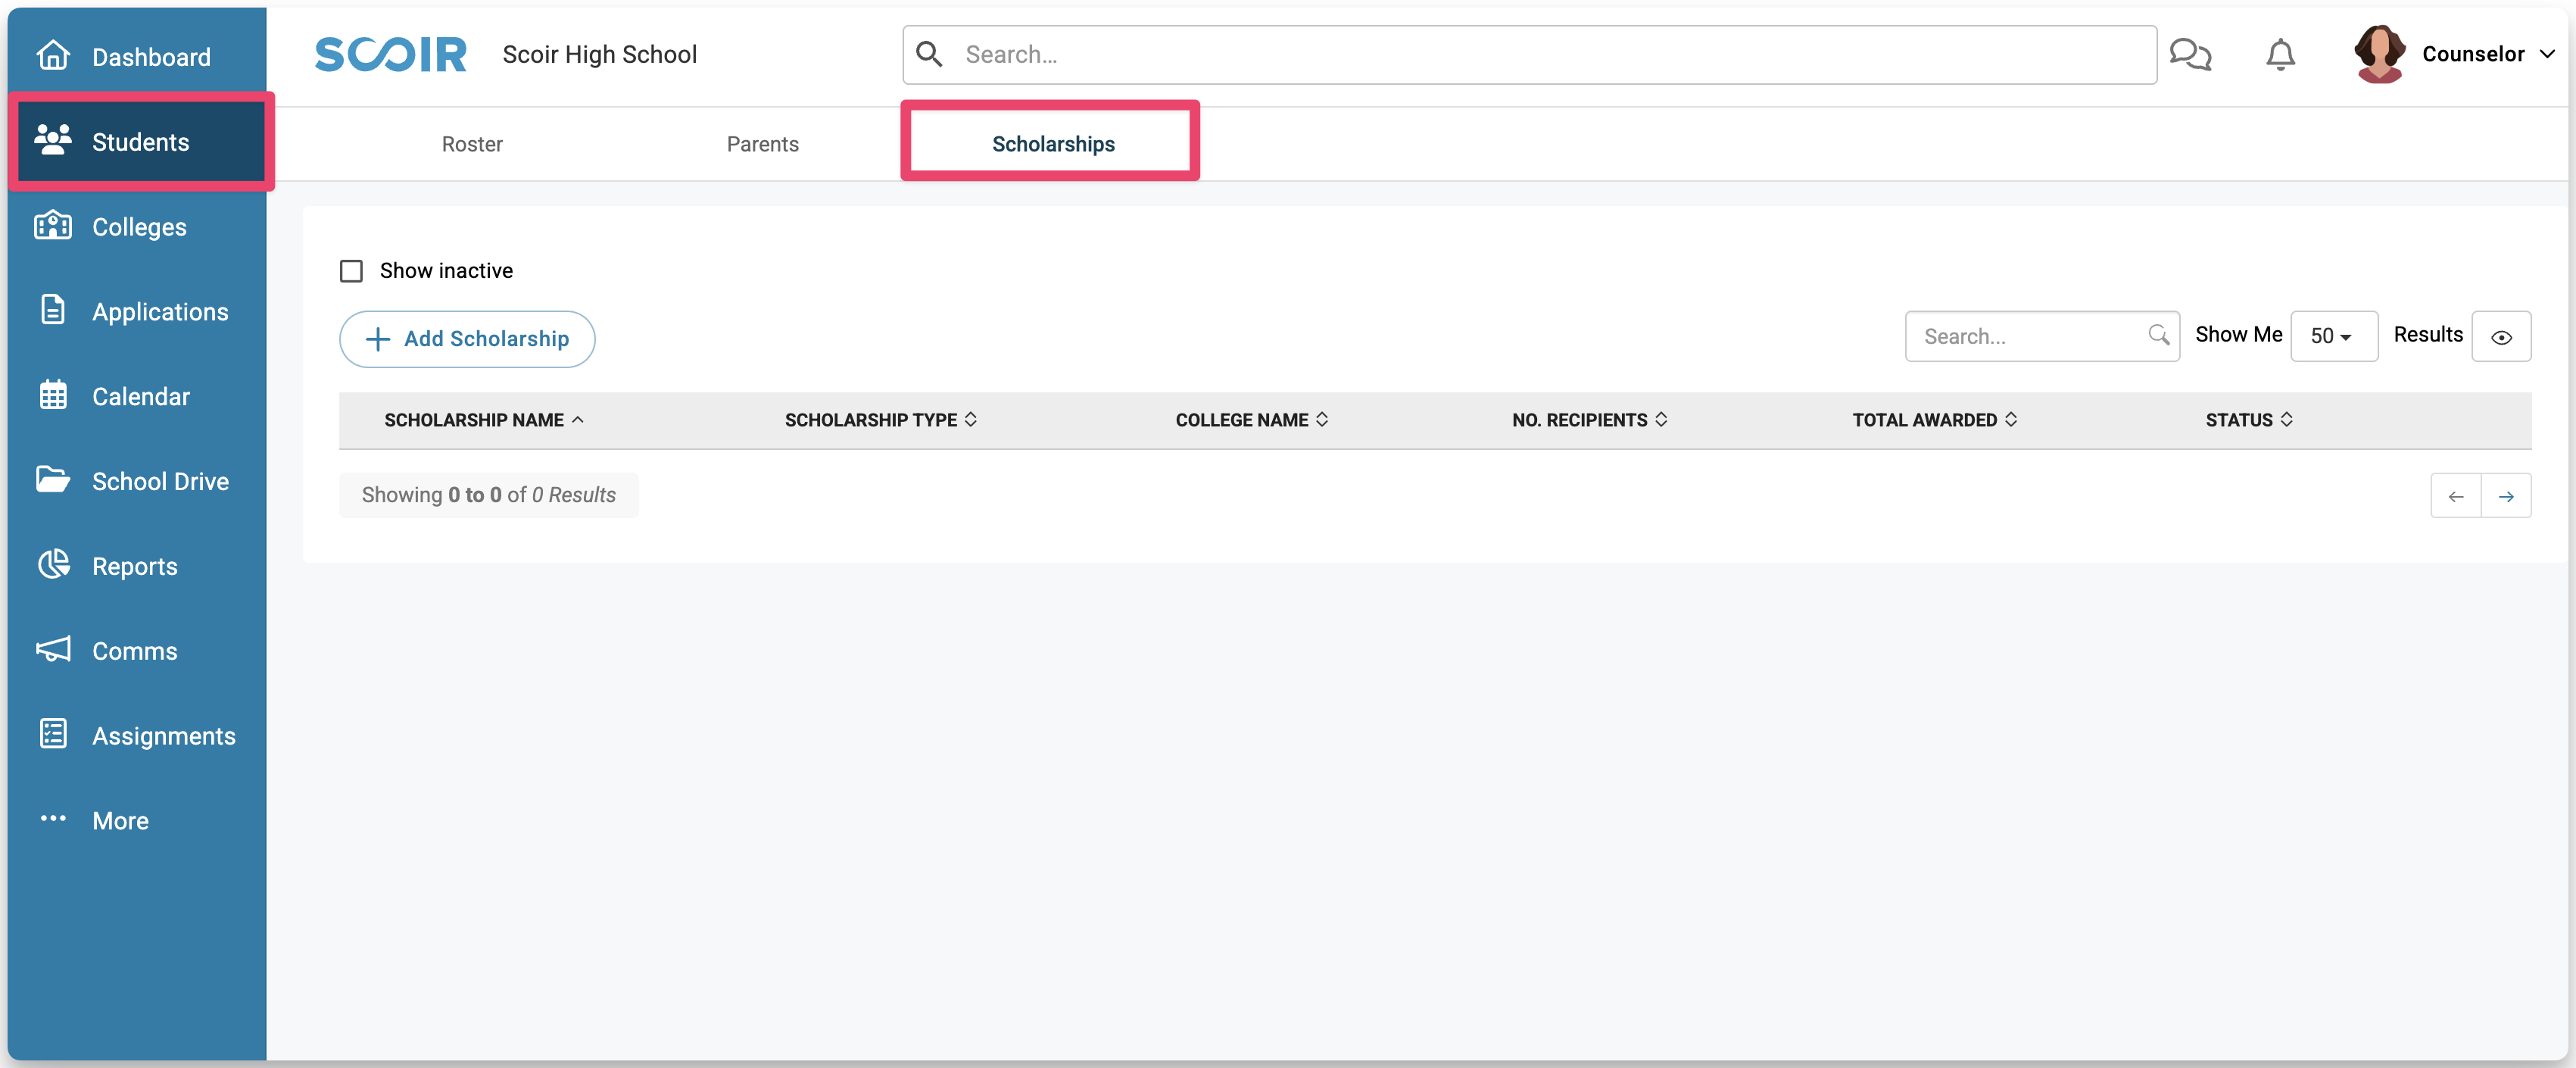Image resolution: width=2576 pixels, height=1068 pixels.
Task: Open Comms megaphone item
Action: point(134,651)
